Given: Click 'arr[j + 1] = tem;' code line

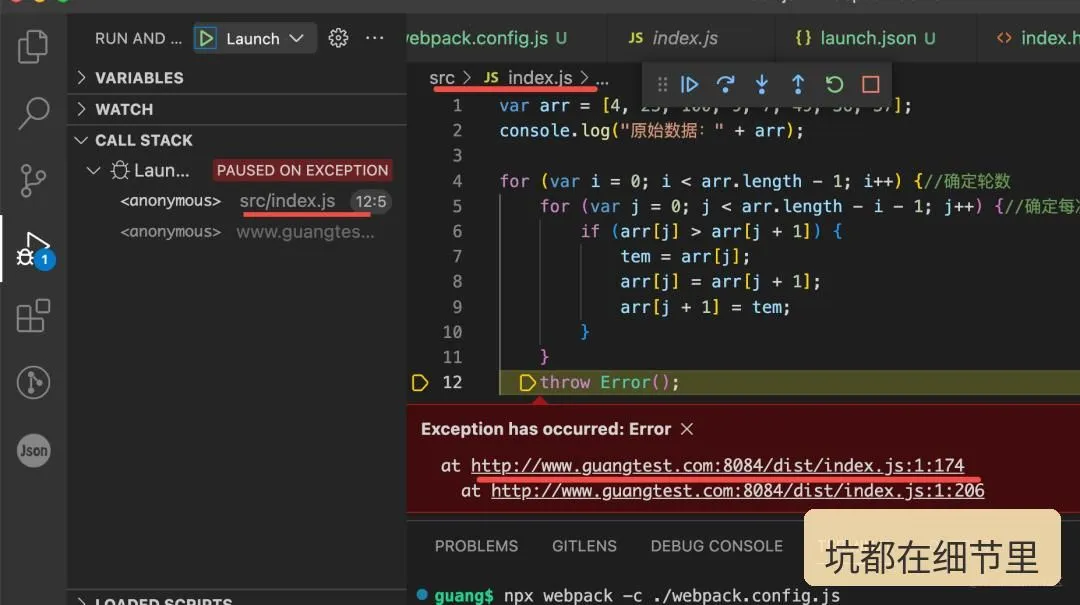Looking at the screenshot, I should pyautogui.click(x=705, y=307).
